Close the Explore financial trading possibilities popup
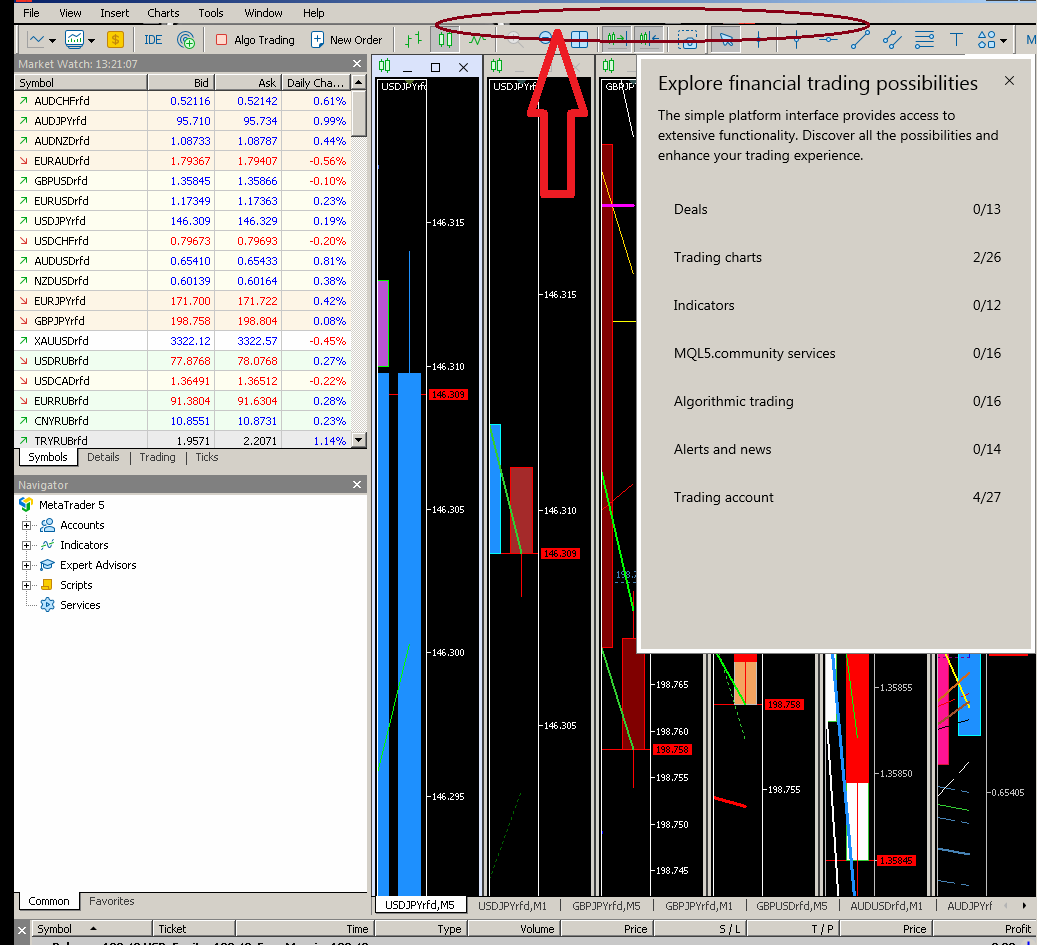The height and width of the screenshot is (945, 1038). 1009,81
